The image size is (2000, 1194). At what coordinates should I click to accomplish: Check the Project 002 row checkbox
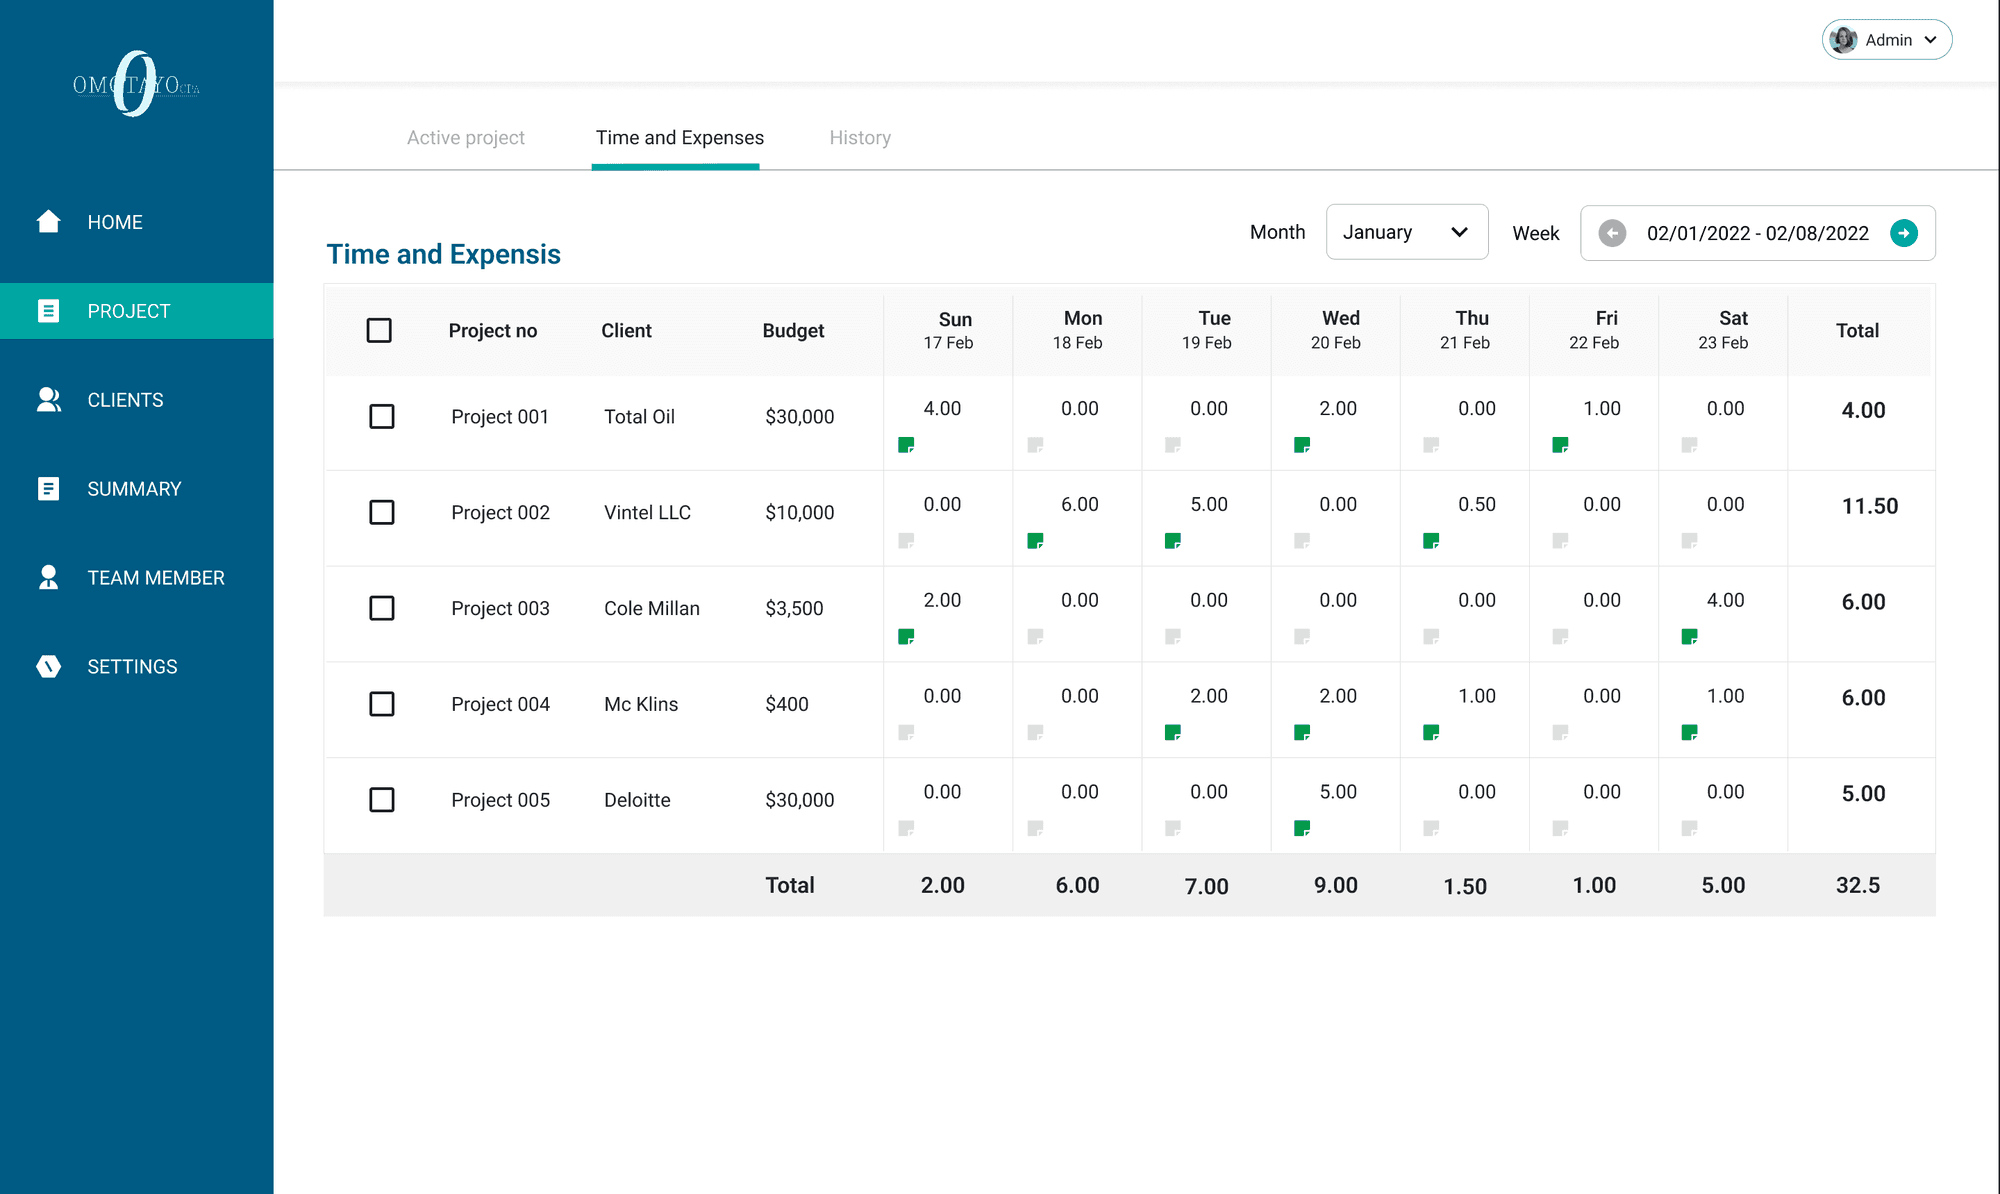[x=382, y=512]
